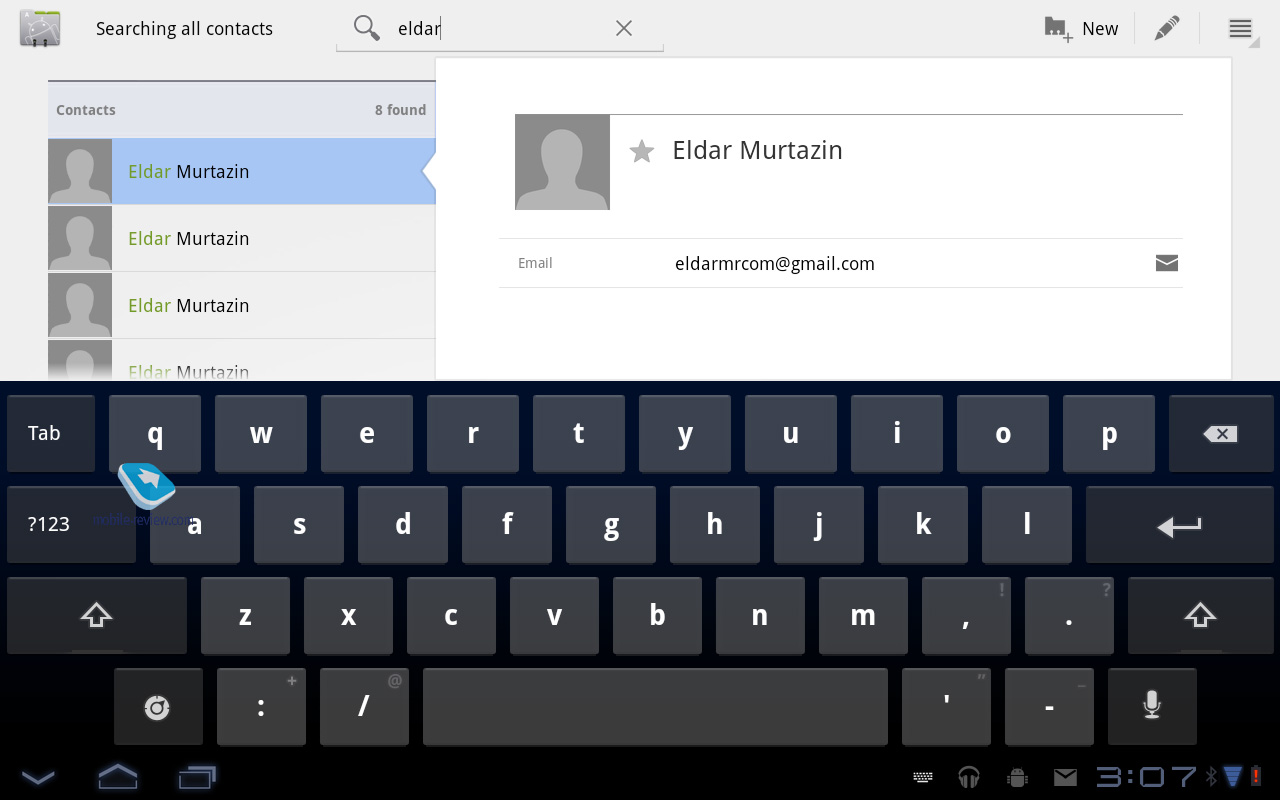Open the recent apps button

tap(197, 777)
